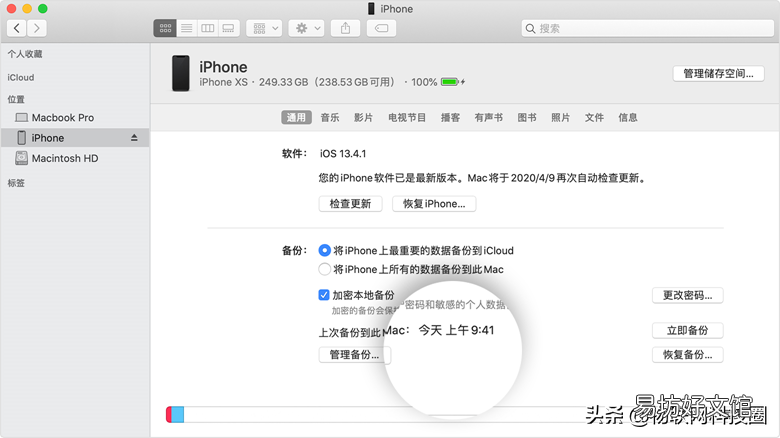Select iPhone in sidebar locations
Screen dimensions: 780x438
tap(75, 138)
